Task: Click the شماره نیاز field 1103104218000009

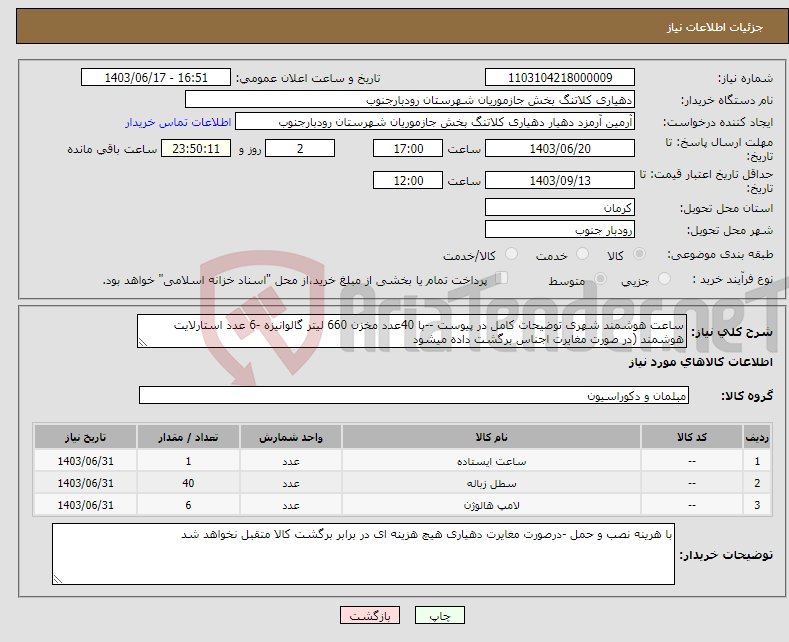Action: (560, 77)
